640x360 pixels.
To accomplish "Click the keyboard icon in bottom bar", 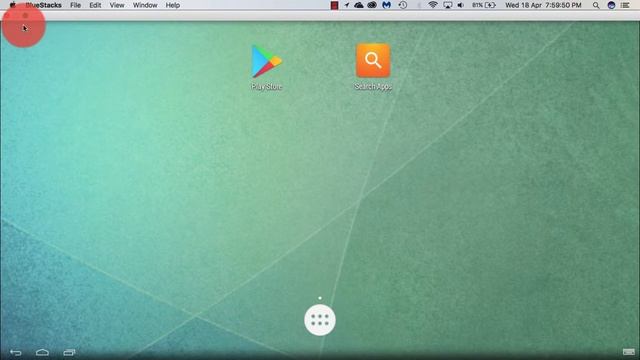I will click(x=629, y=352).
